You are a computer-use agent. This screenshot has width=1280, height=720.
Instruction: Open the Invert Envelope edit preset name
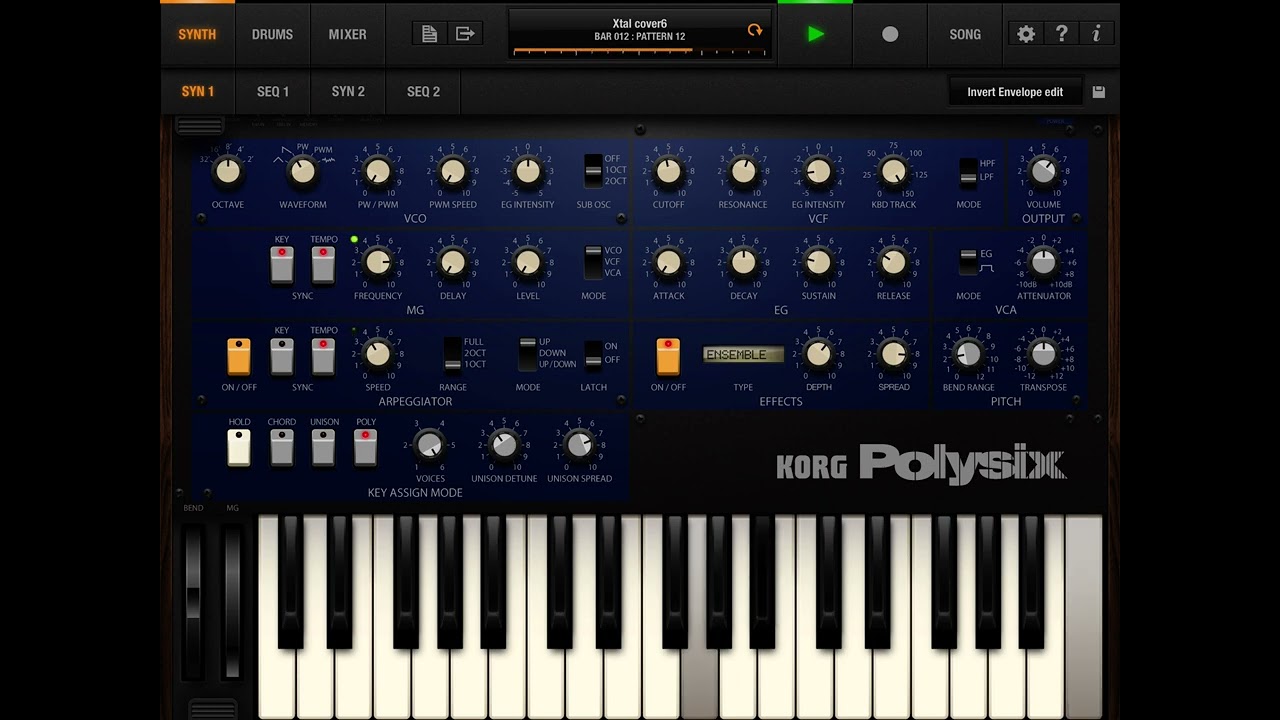coord(1015,92)
